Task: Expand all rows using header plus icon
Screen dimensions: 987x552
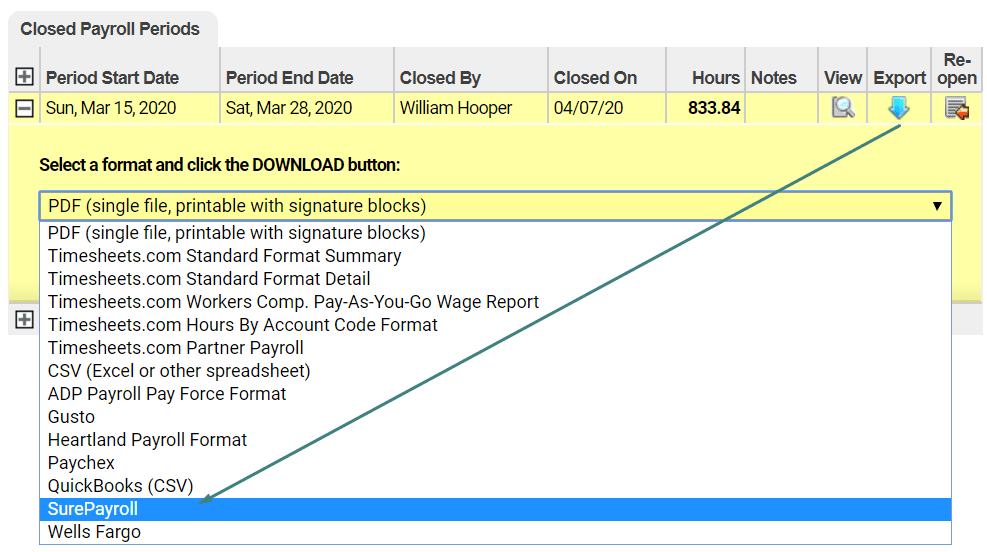Action: [25, 77]
